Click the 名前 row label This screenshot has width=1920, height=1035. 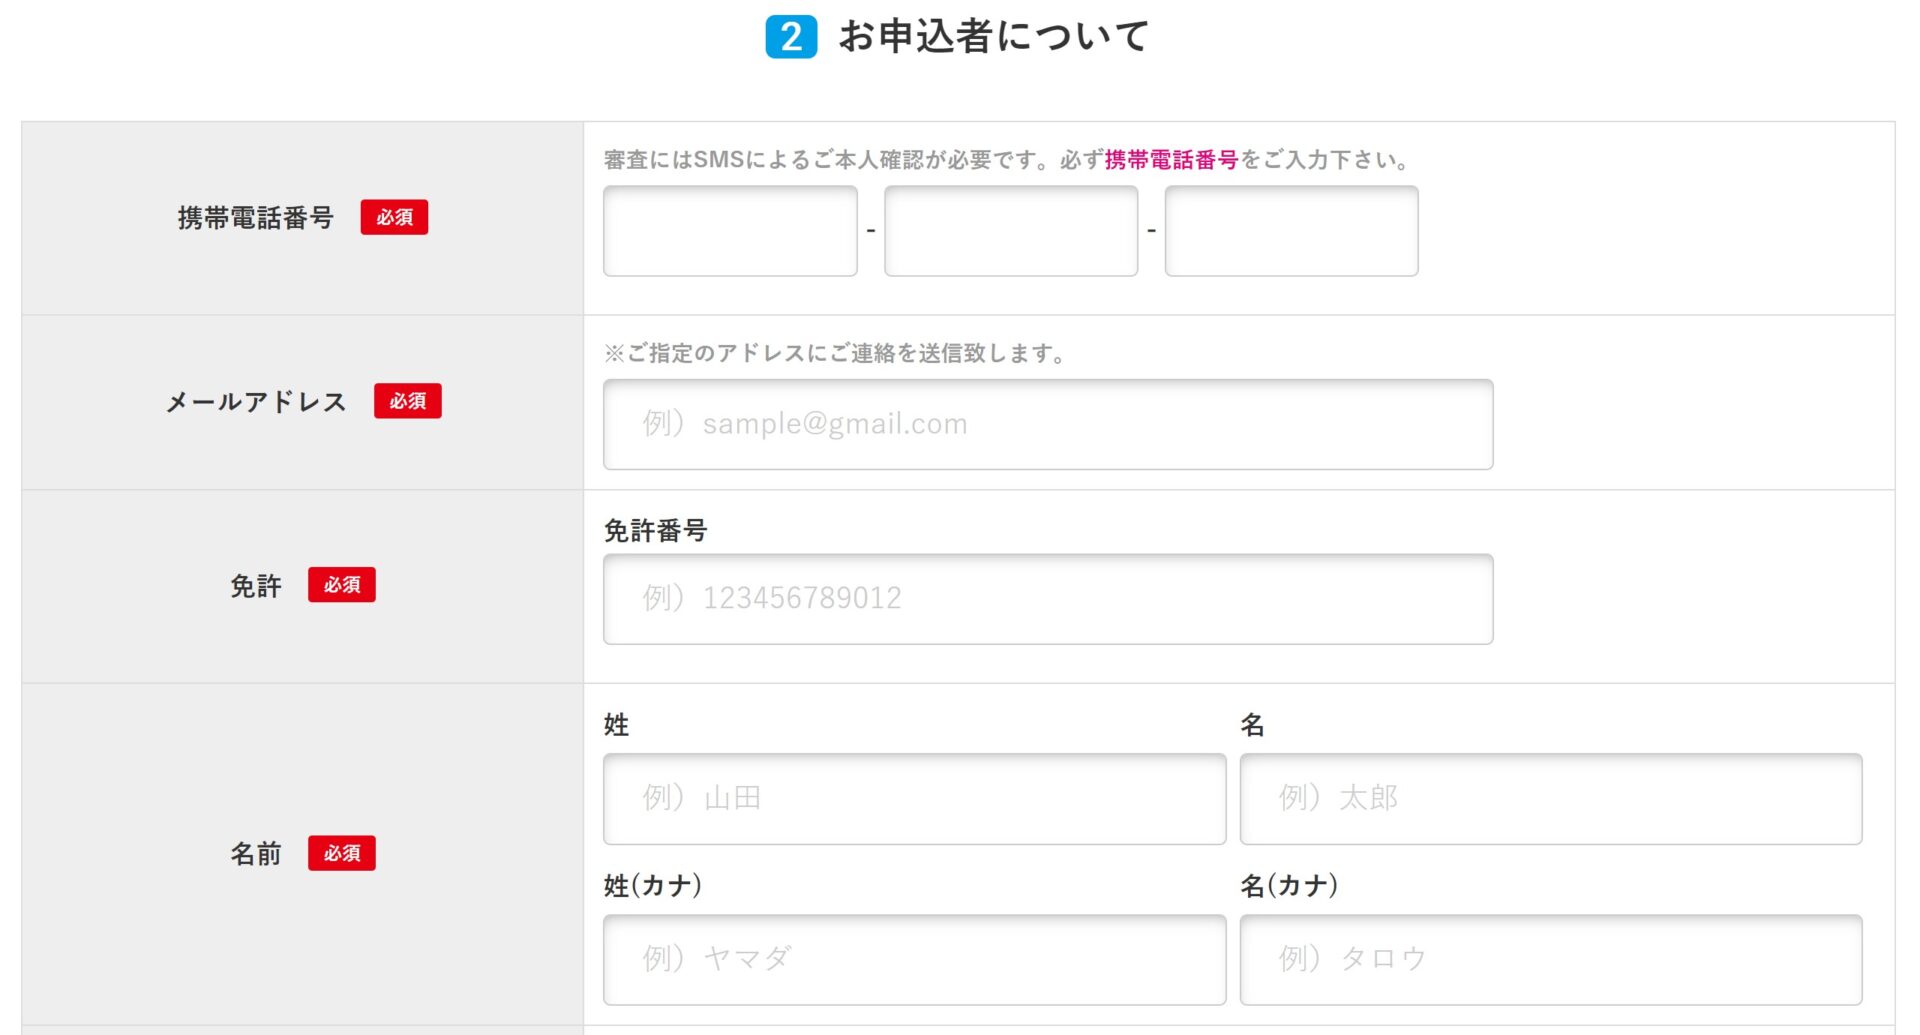256,854
